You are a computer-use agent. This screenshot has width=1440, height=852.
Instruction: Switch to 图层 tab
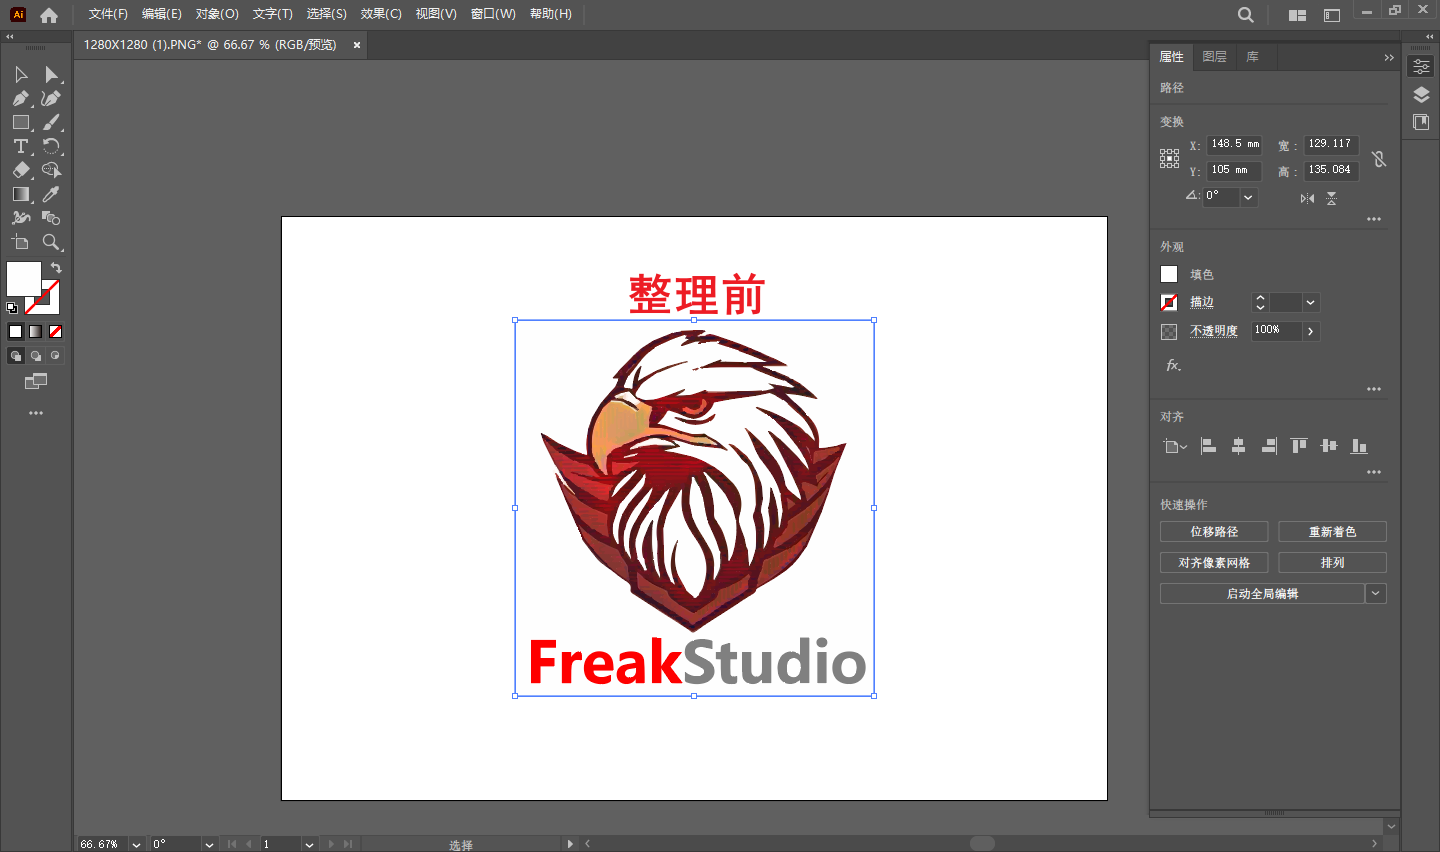pos(1214,57)
